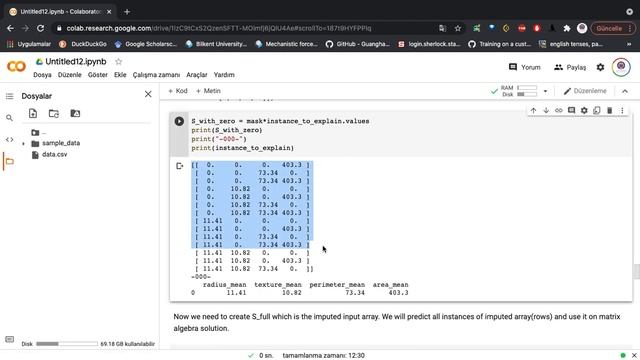Translate page icon in address bar
The image size is (640, 360).
coord(442,28)
